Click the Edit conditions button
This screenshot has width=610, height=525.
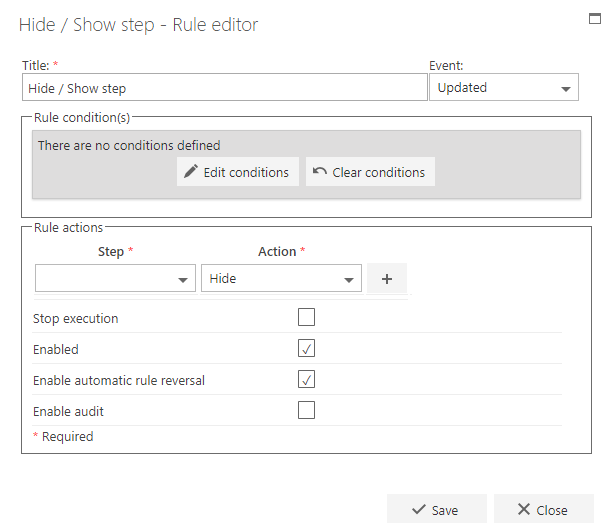[x=238, y=172]
